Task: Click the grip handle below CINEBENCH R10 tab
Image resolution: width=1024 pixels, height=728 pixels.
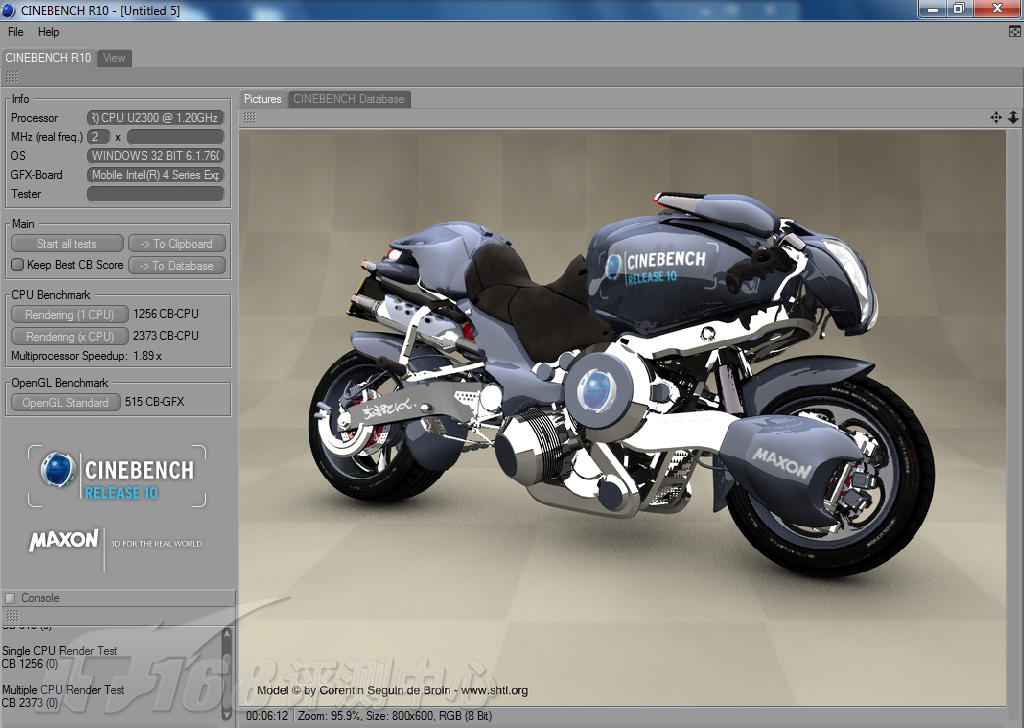Action: pyautogui.click(x=12, y=77)
